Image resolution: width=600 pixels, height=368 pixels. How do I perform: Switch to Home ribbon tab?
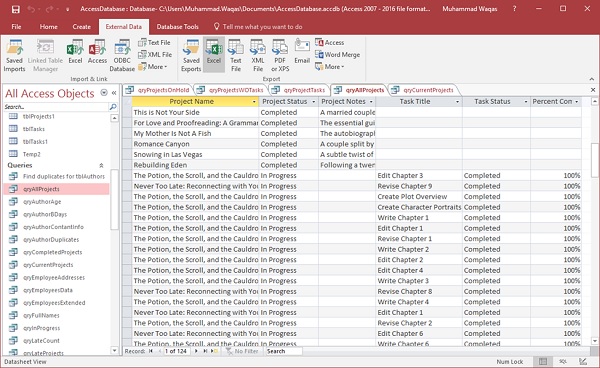(x=49, y=27)
